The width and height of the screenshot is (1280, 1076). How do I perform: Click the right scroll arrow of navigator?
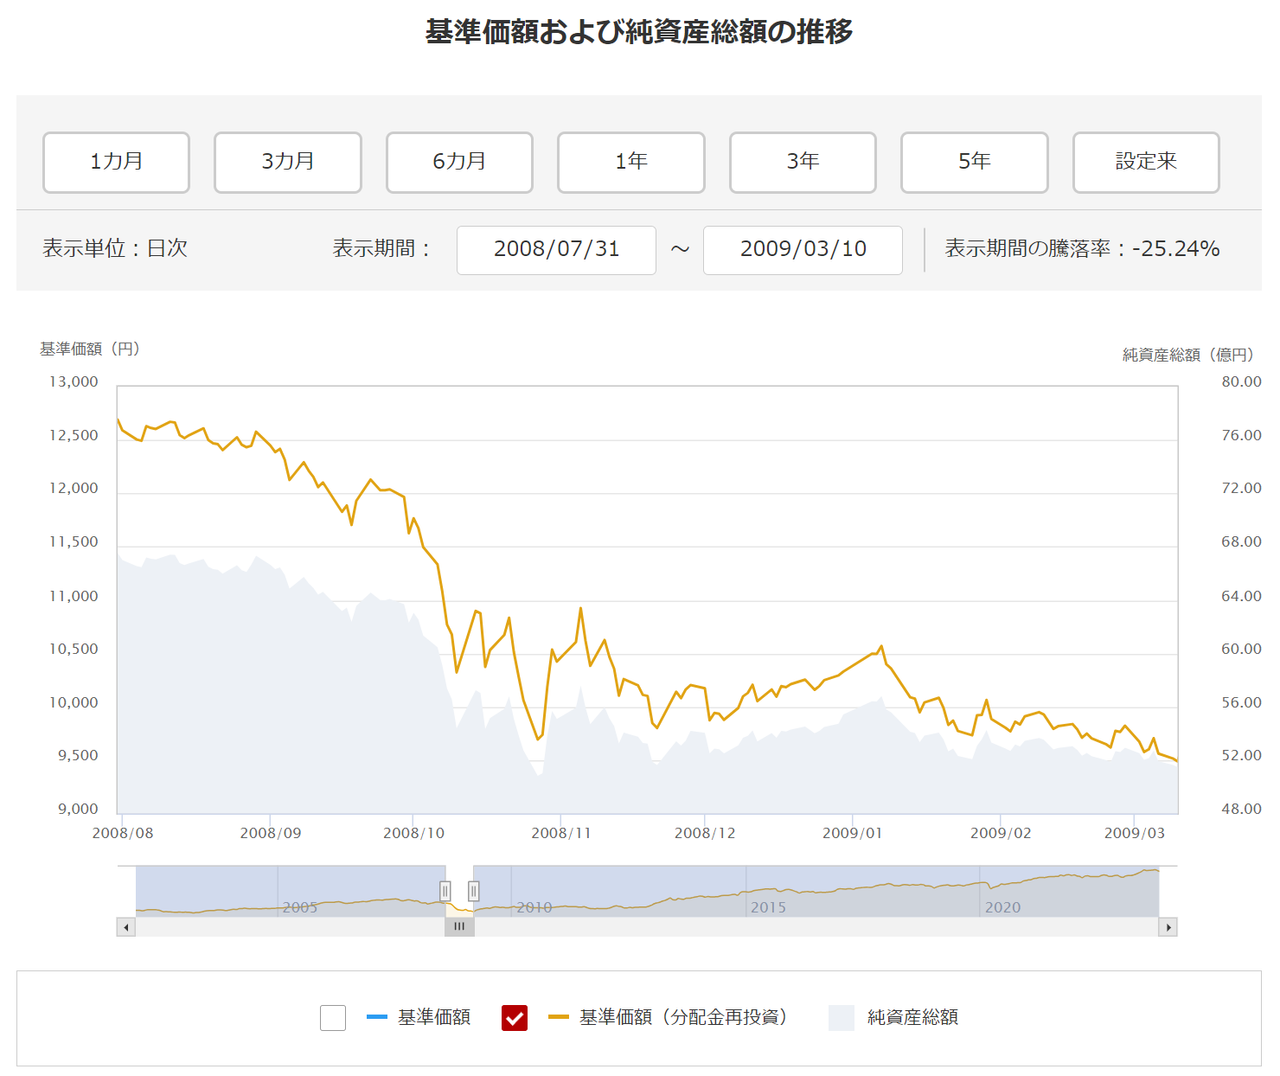(x=1168, y=927)
